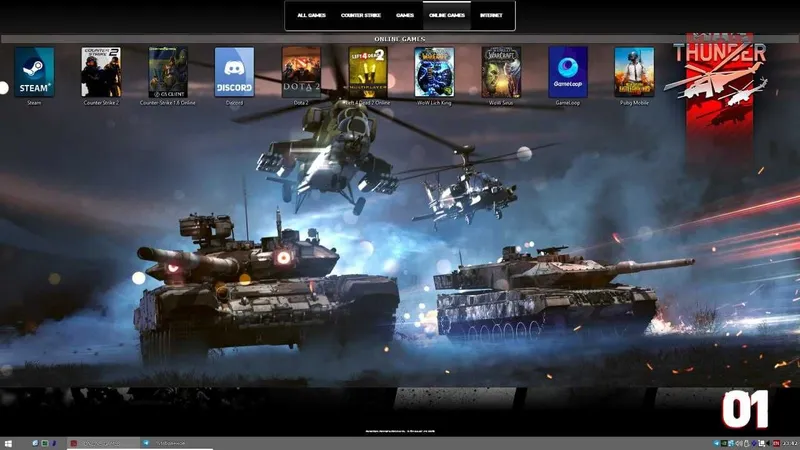Image resolution: width=800 pixels, height=450 pixels.
Task: Open the NVIDIA tray icon
Action: click(x=724, y=443)
